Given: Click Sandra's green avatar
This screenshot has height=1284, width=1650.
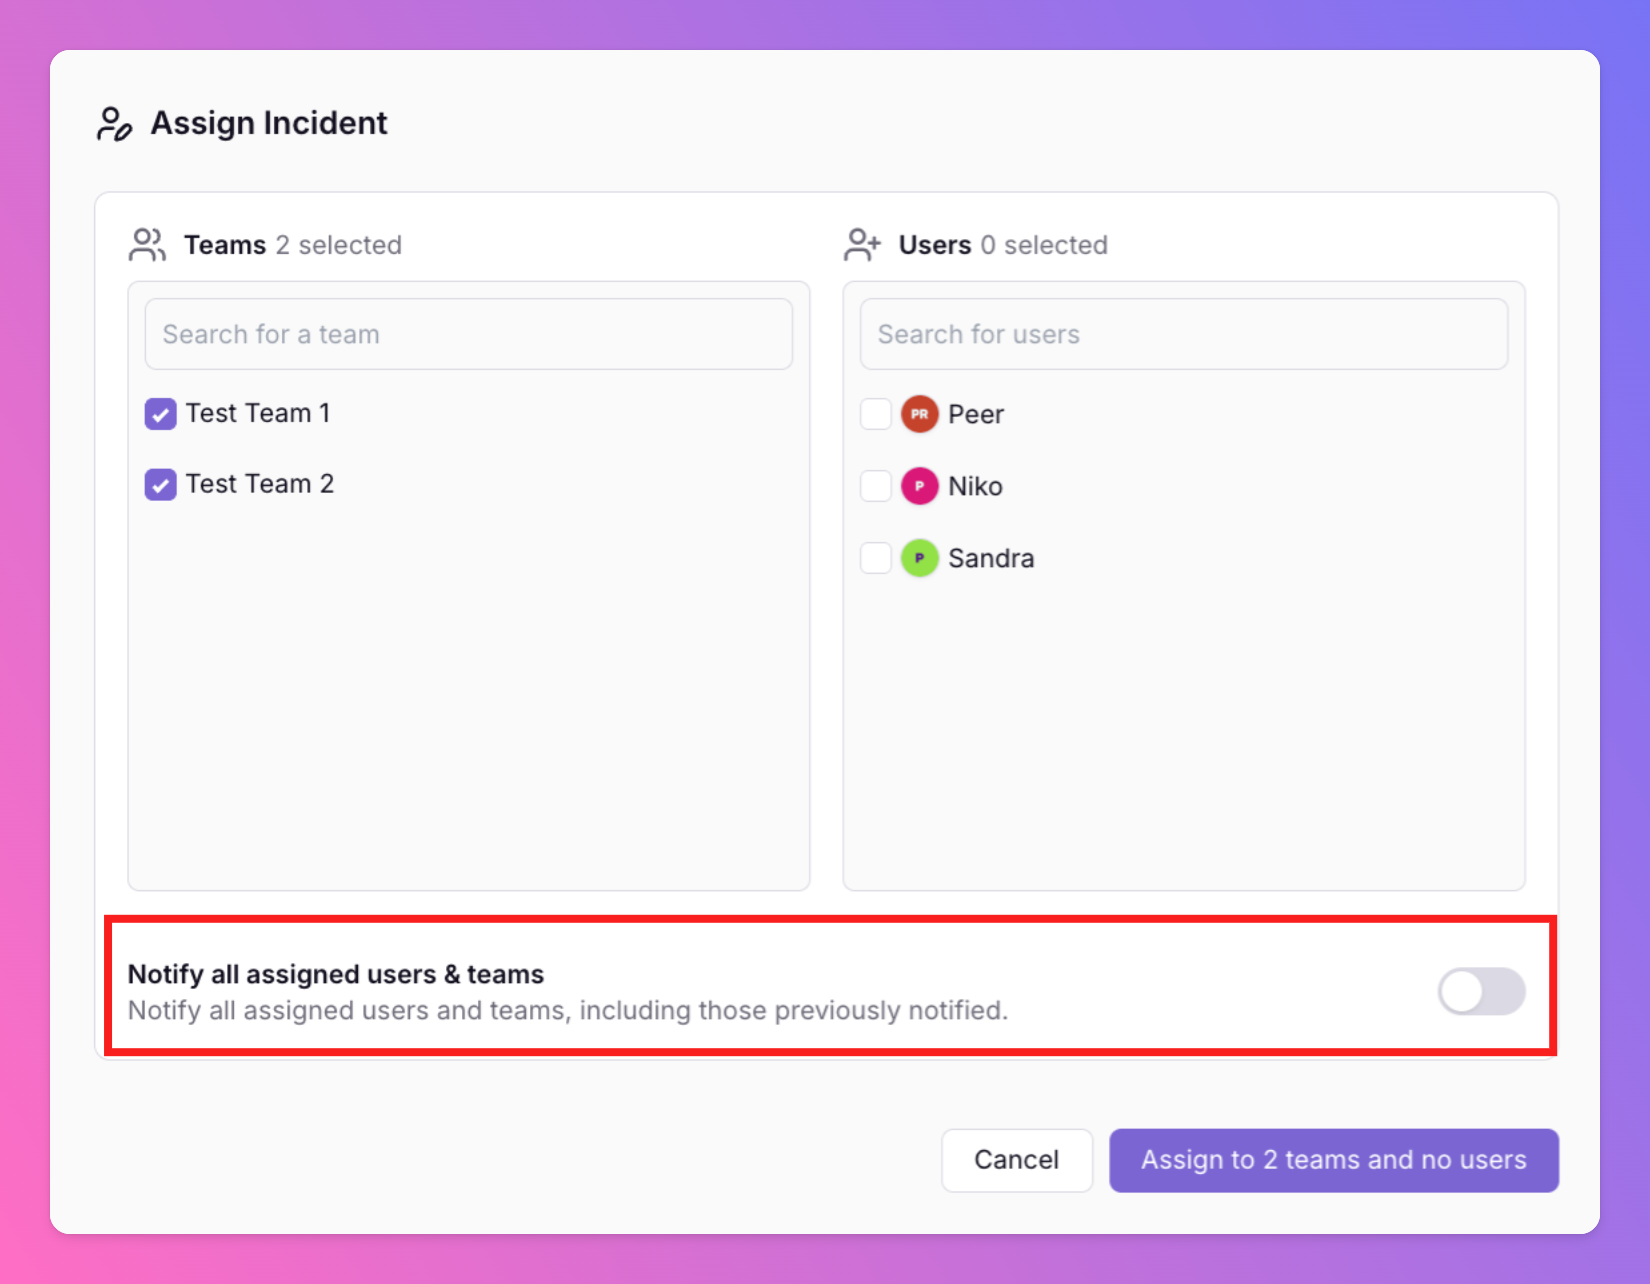Looking at the screenshot, I should [919, 558].
